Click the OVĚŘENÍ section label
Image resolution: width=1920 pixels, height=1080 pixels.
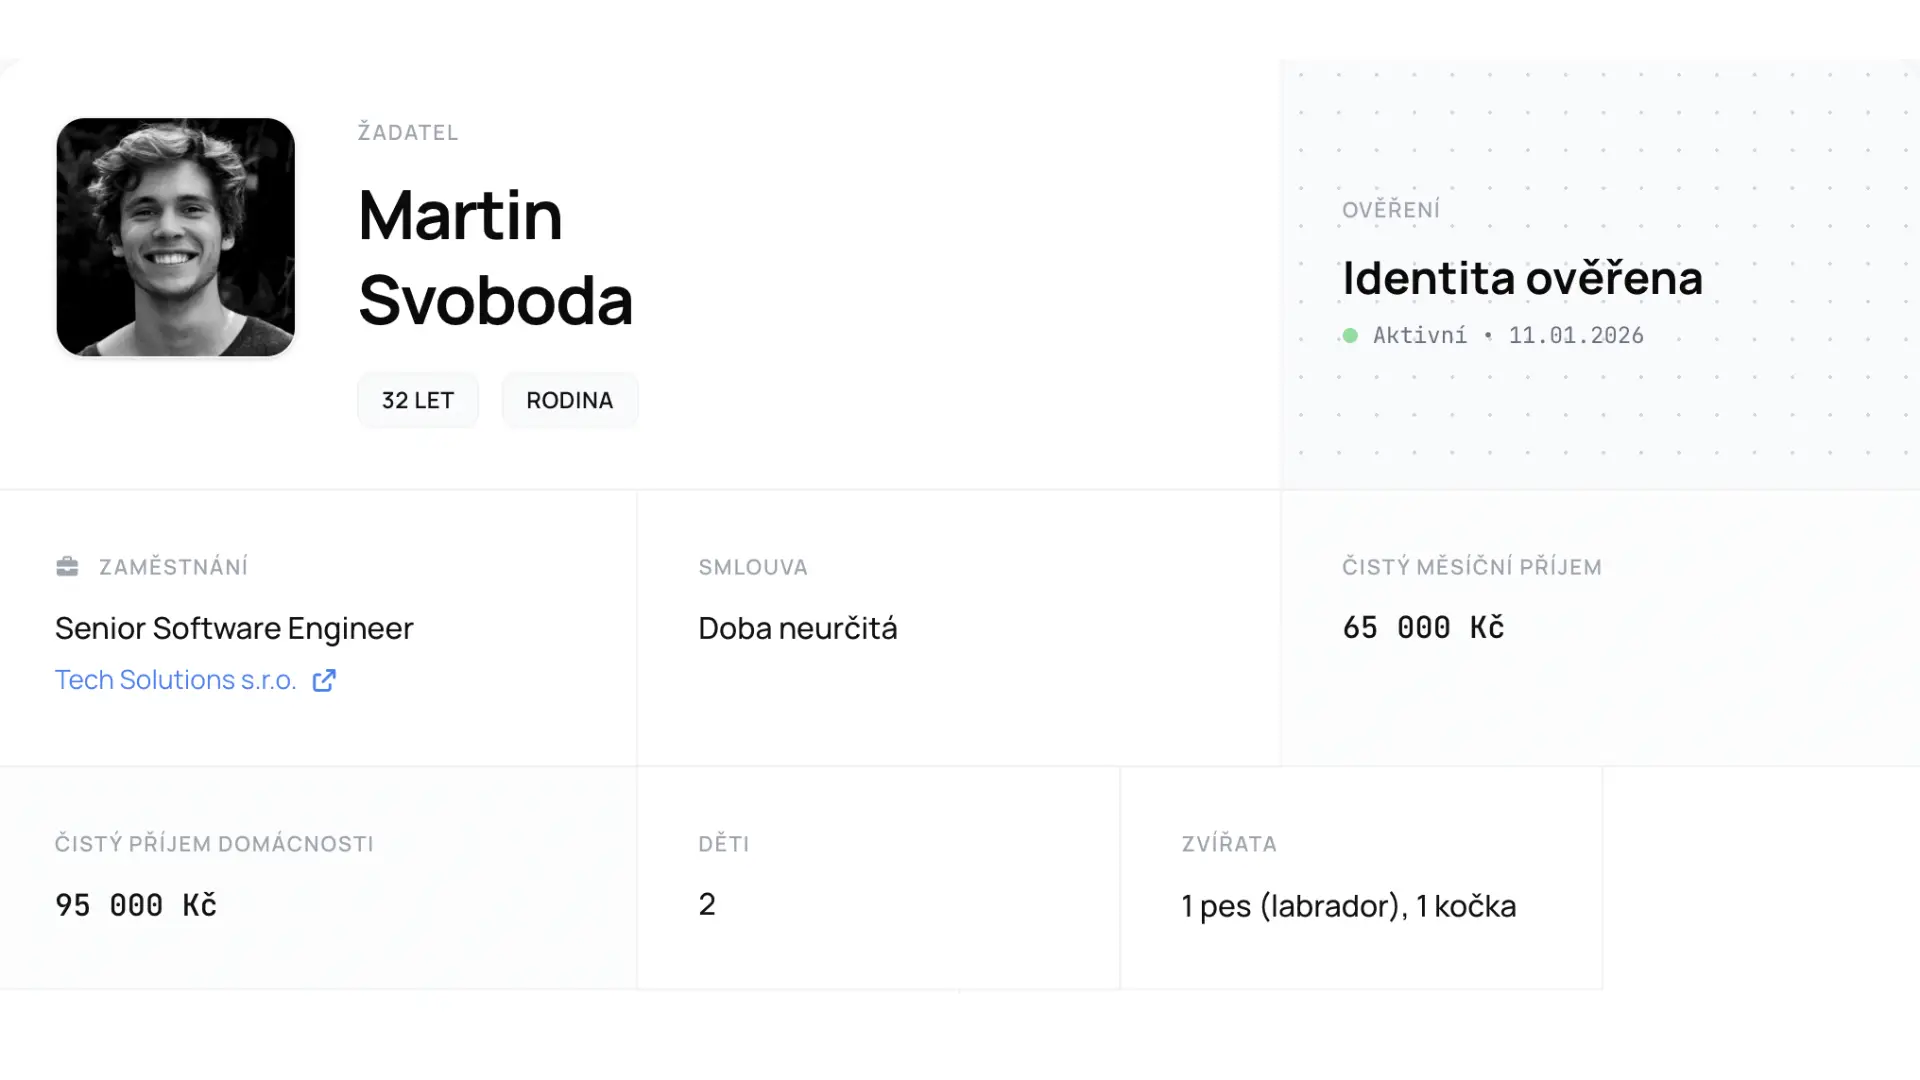pyautogui.click(x=1391, y=210)
